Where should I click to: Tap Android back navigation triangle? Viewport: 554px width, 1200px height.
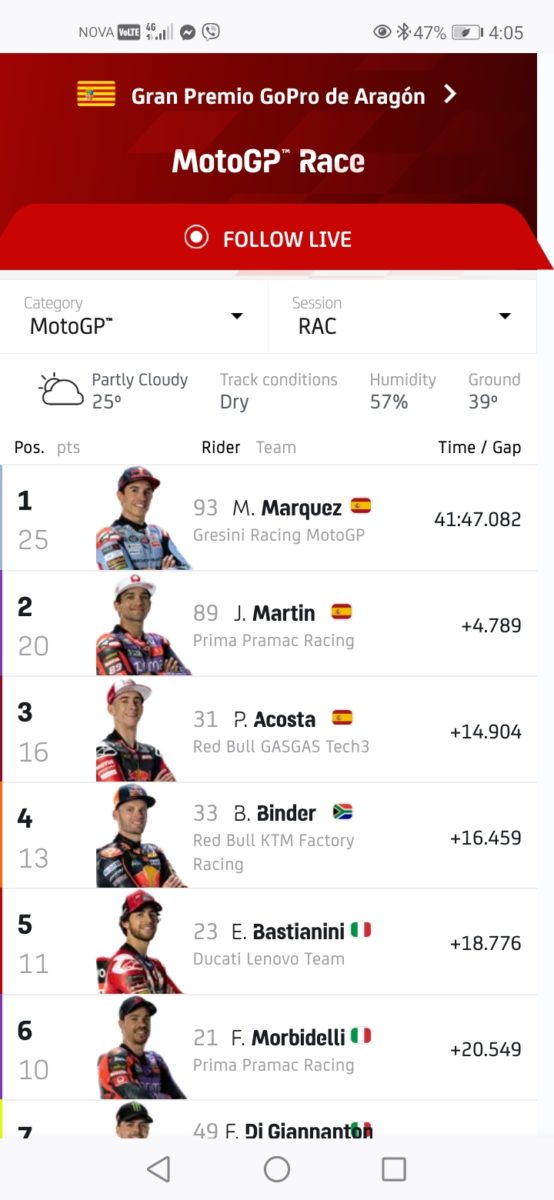click(158, 1169)
